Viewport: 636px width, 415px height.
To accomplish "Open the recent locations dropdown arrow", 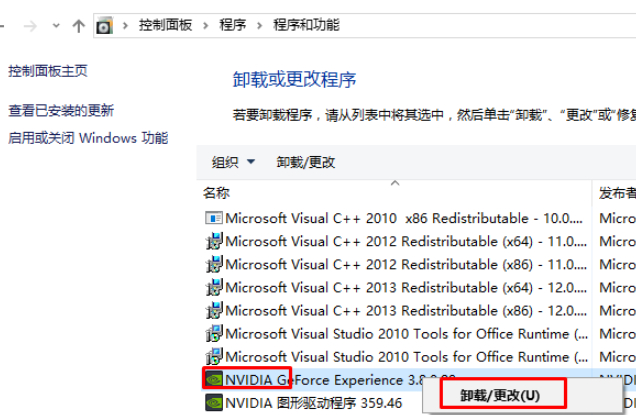I will point(56,26).
